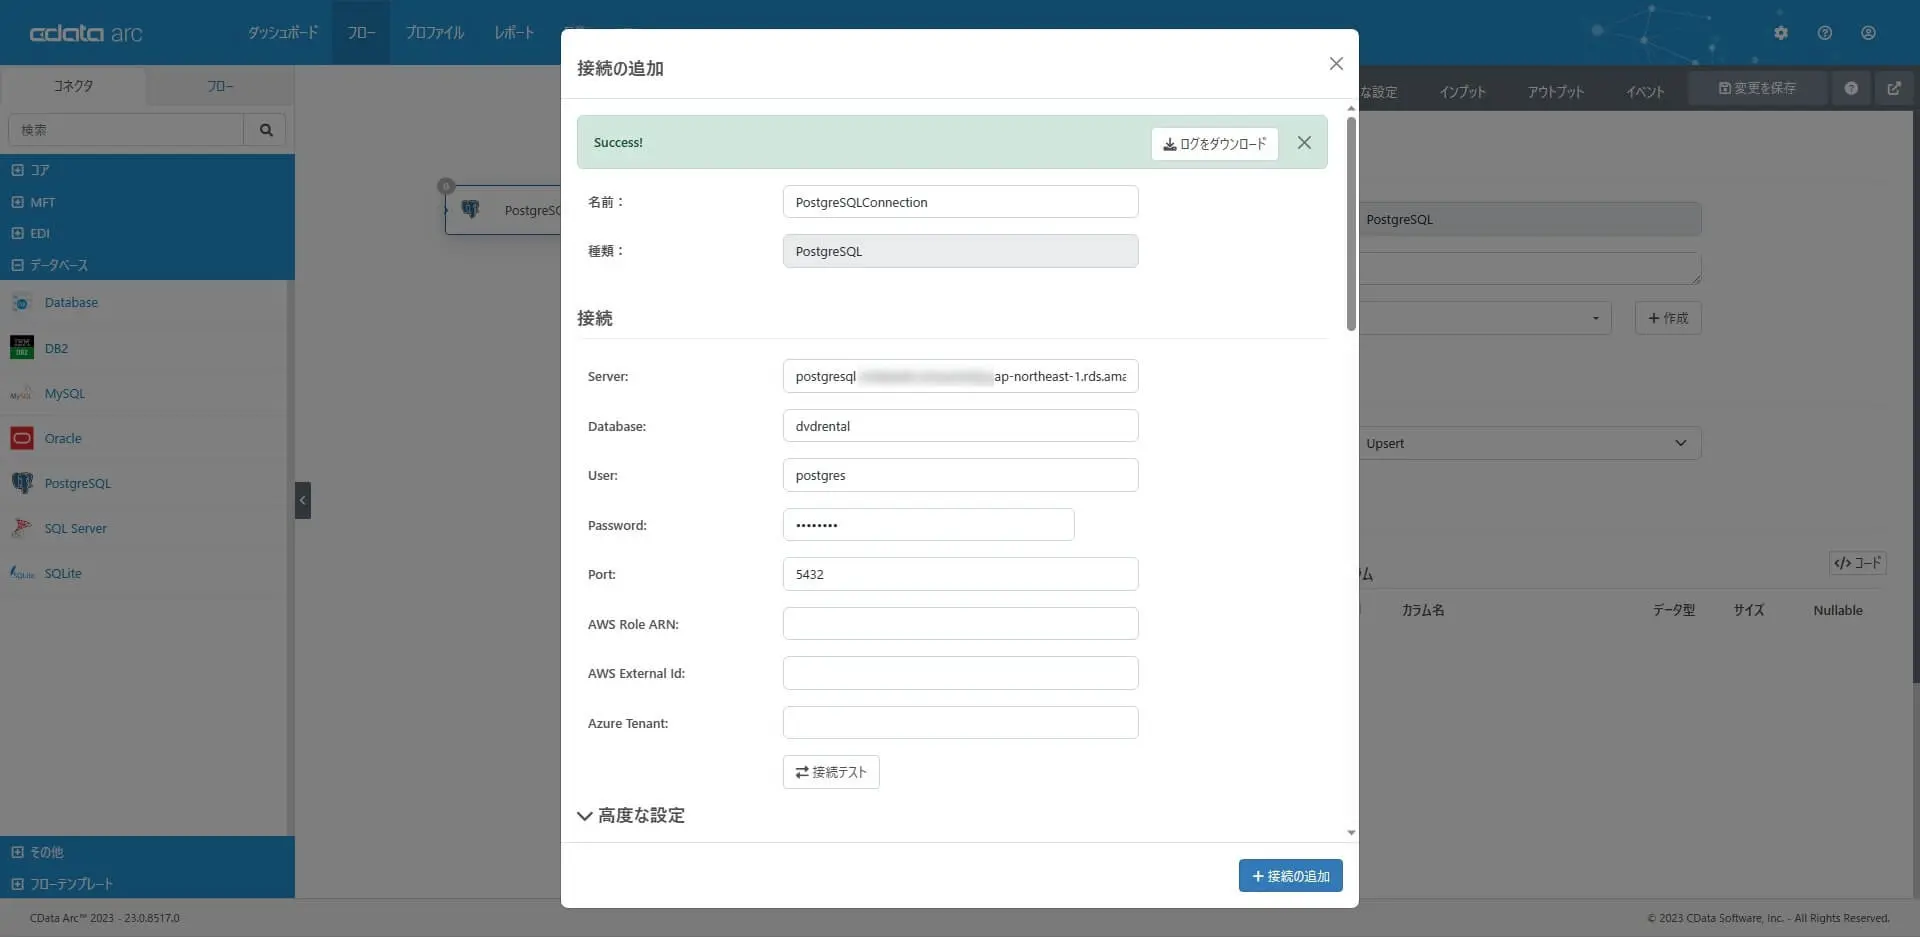Click the AWS Role ARN input field

[961, 624]
